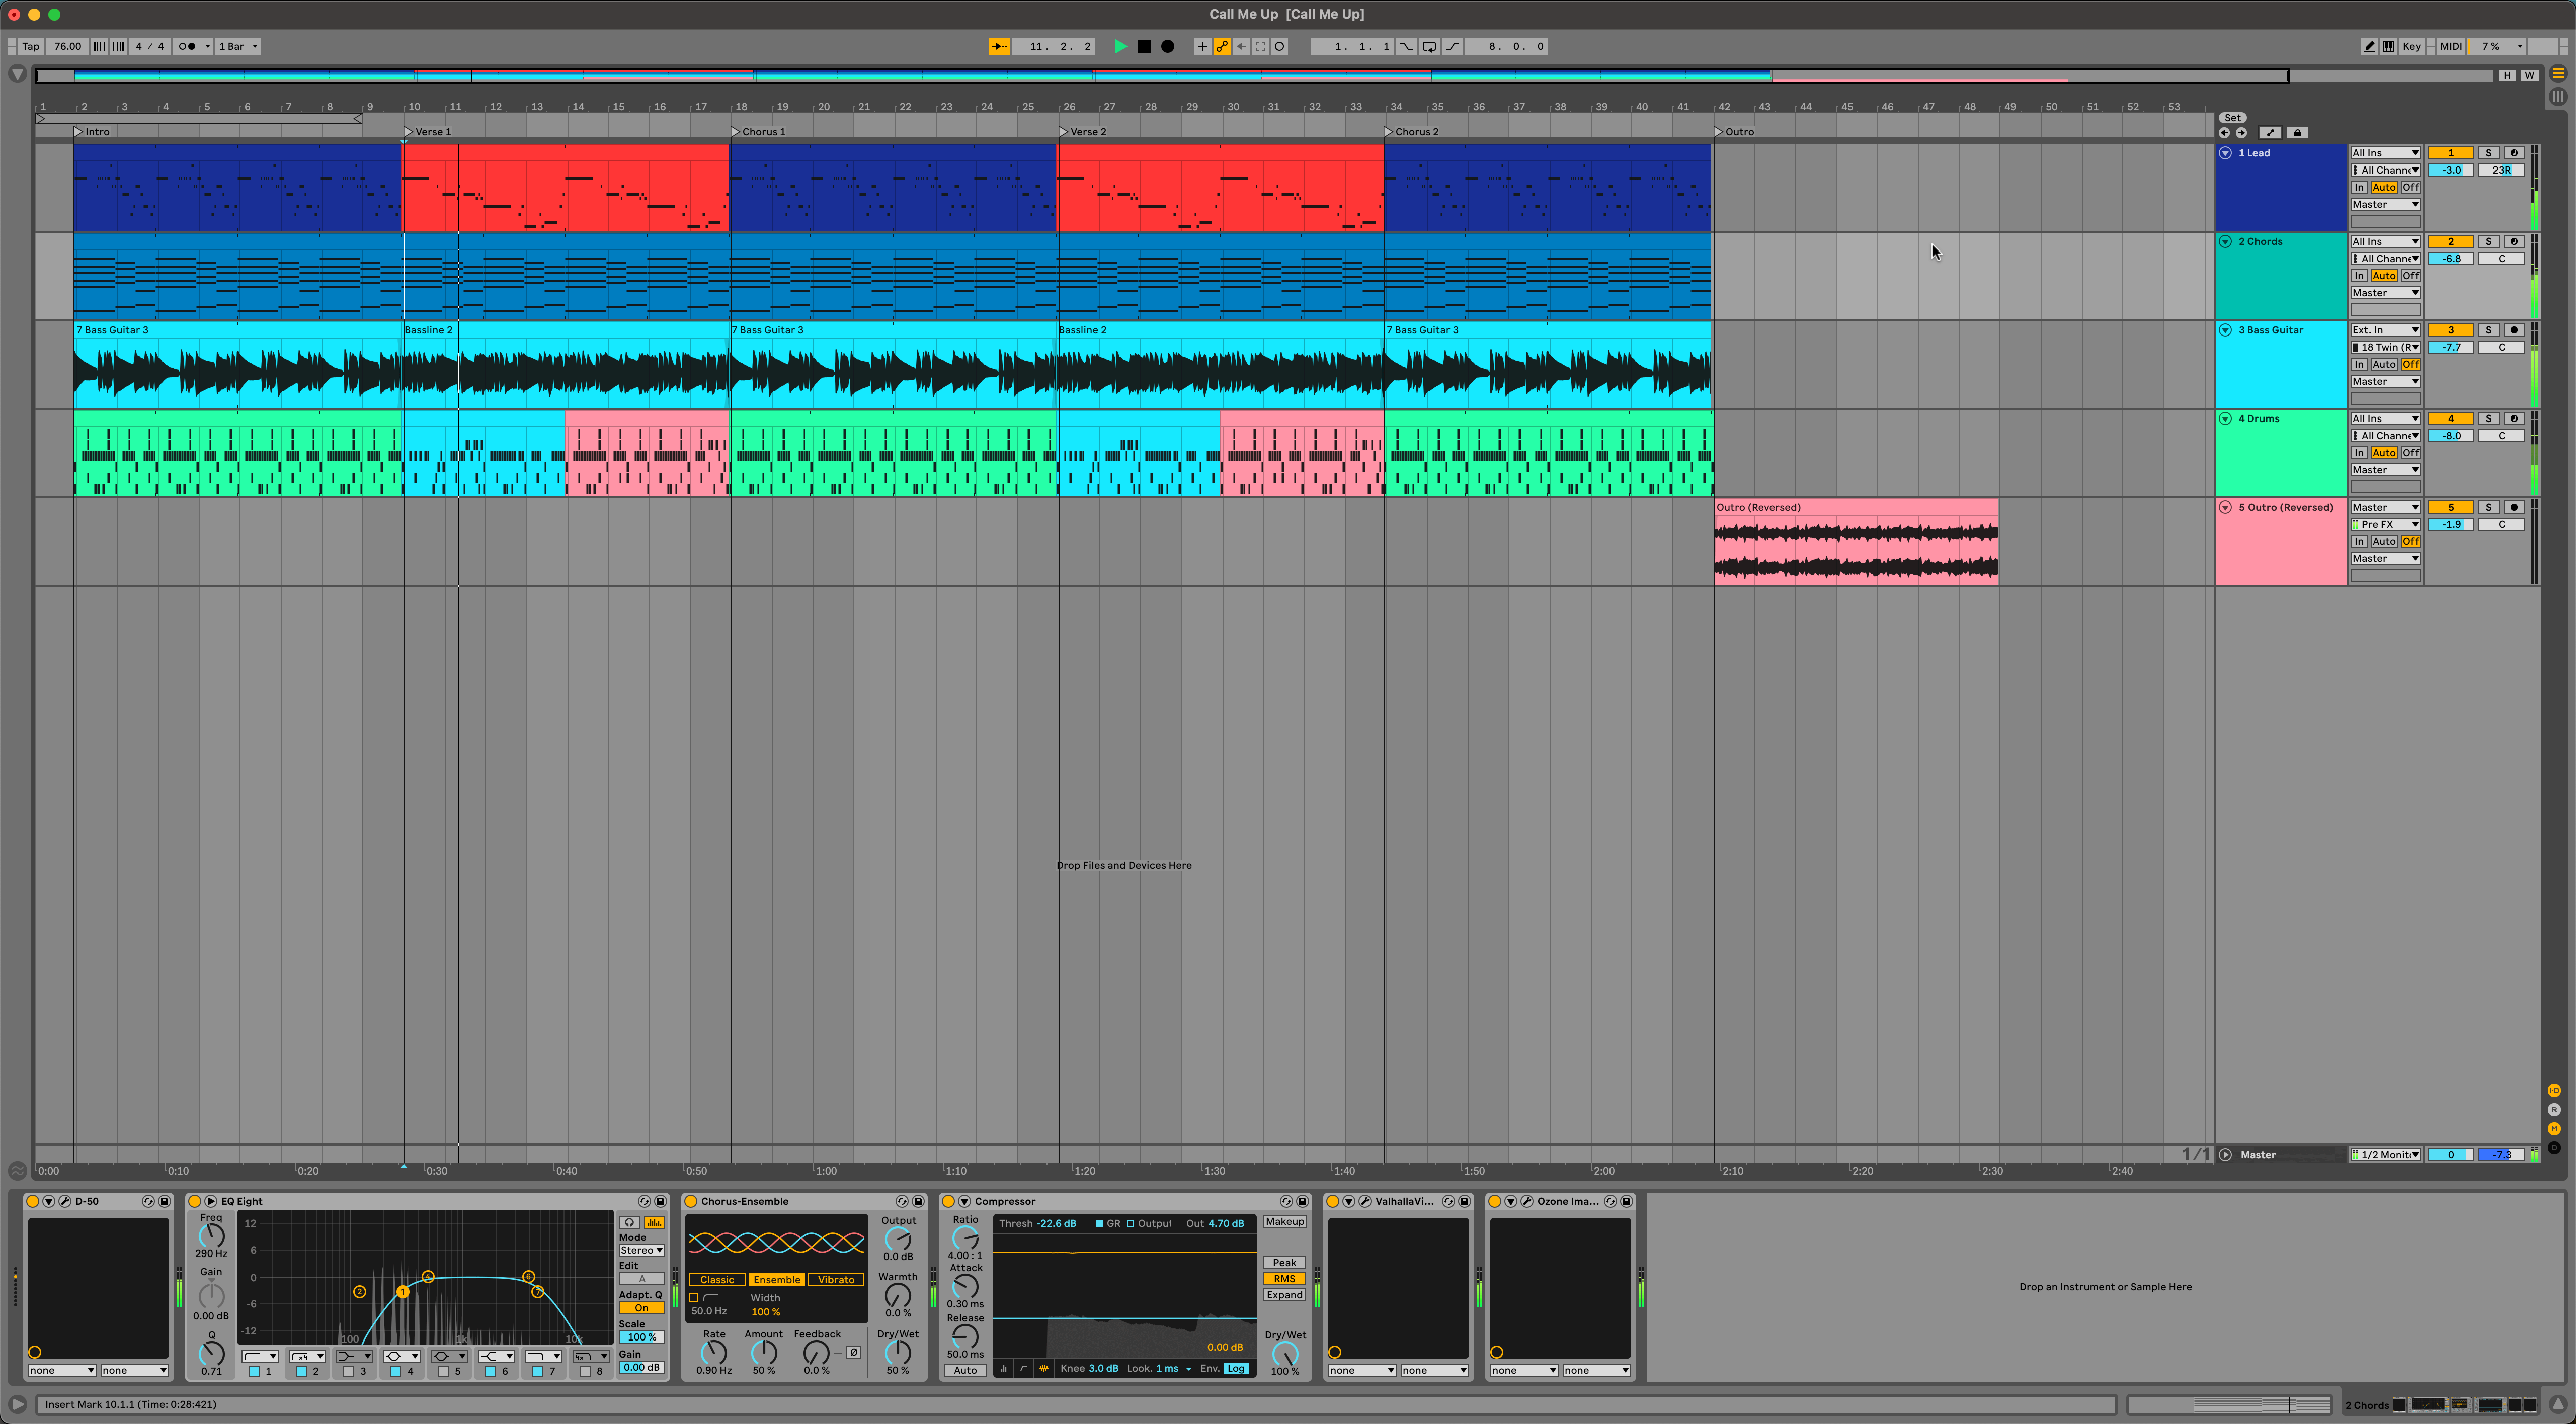Click the Makeup button on the Compressor
The width and height of the screenshot is (2576, 1424).
[1285, 1221]
